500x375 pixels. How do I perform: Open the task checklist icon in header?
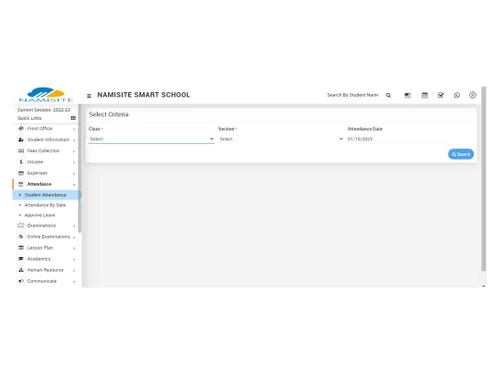click(441, 95)
